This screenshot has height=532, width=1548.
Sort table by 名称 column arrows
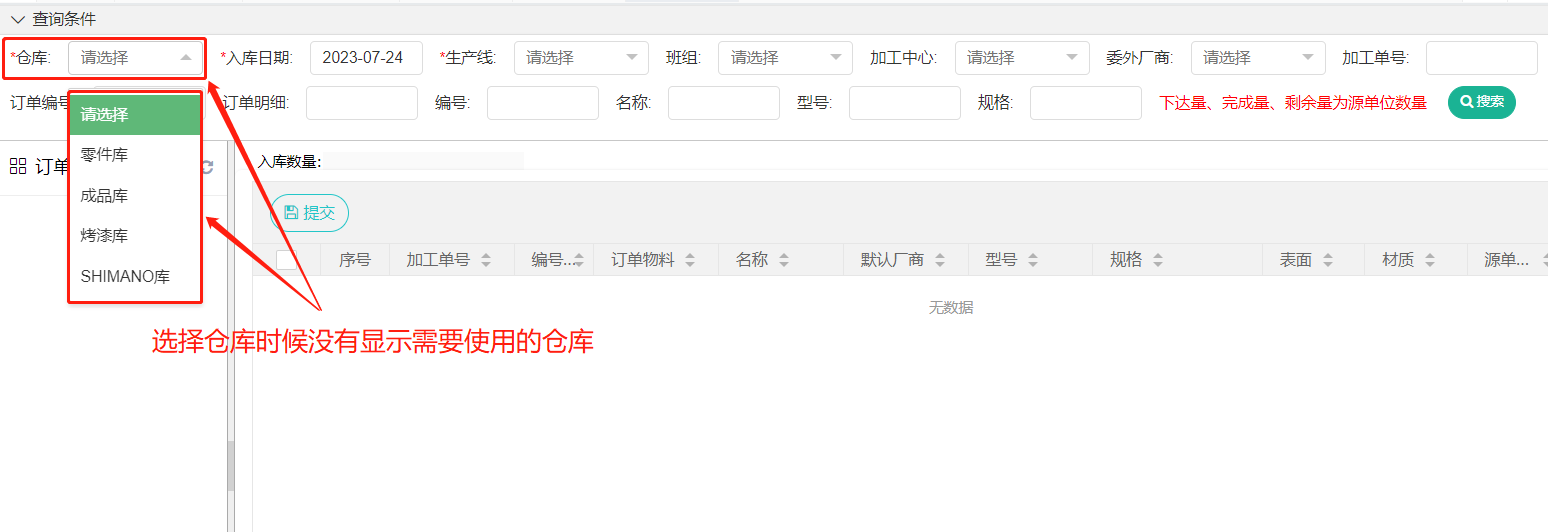(784, 260)
